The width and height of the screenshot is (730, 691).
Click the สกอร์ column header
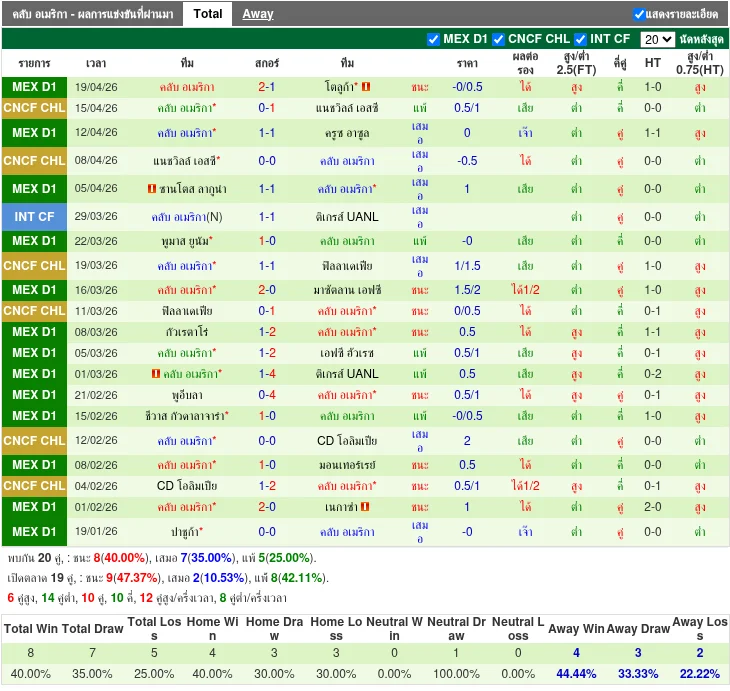[267, 62]
